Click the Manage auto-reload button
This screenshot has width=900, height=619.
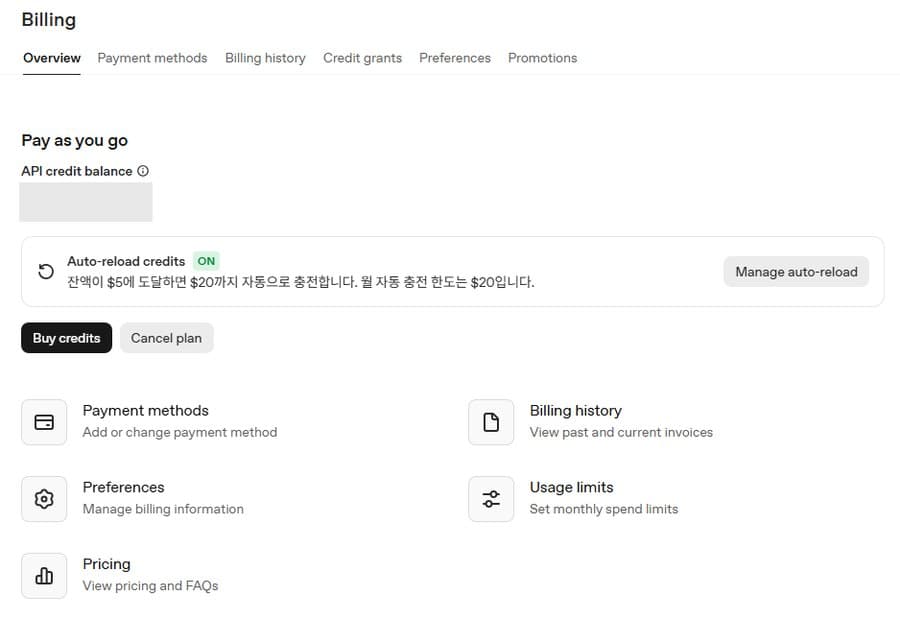click(x=796, y=272)
